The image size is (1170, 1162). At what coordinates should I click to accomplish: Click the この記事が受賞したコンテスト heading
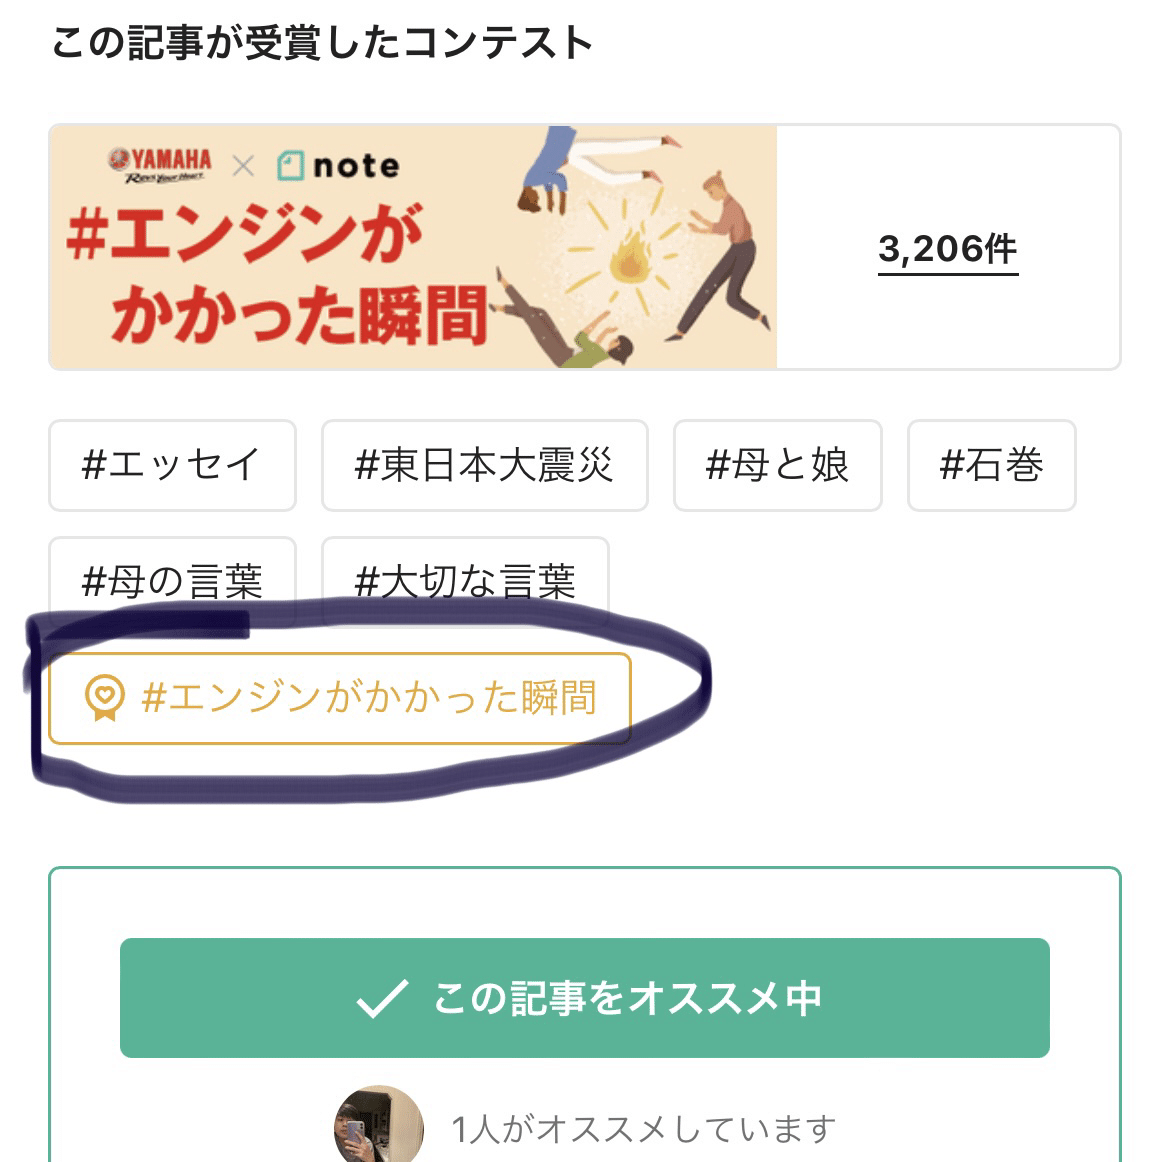[321, 43]
